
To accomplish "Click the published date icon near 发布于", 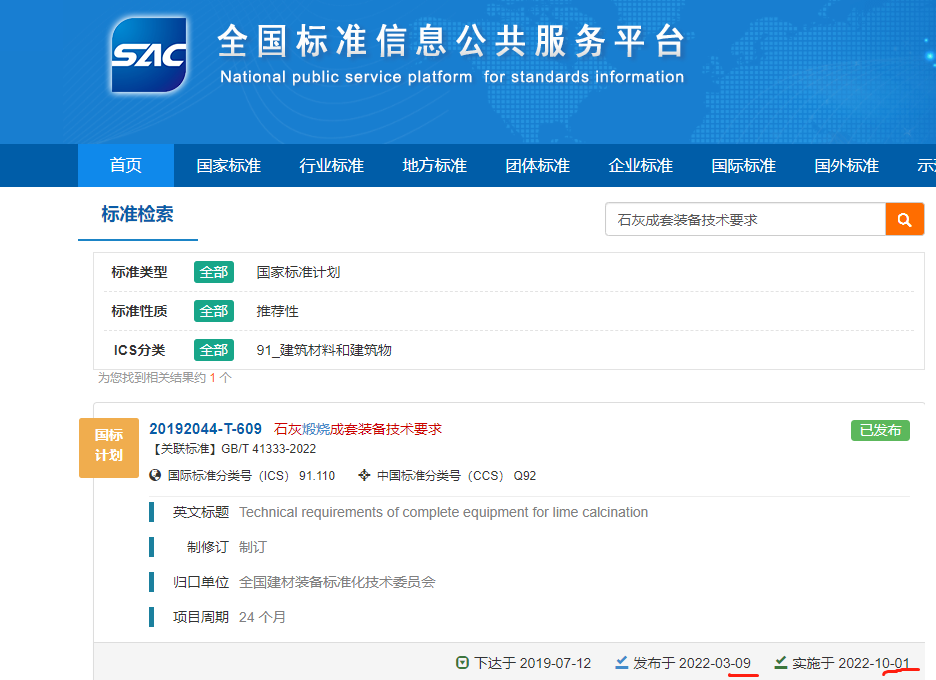I will (x=621, y=663).
